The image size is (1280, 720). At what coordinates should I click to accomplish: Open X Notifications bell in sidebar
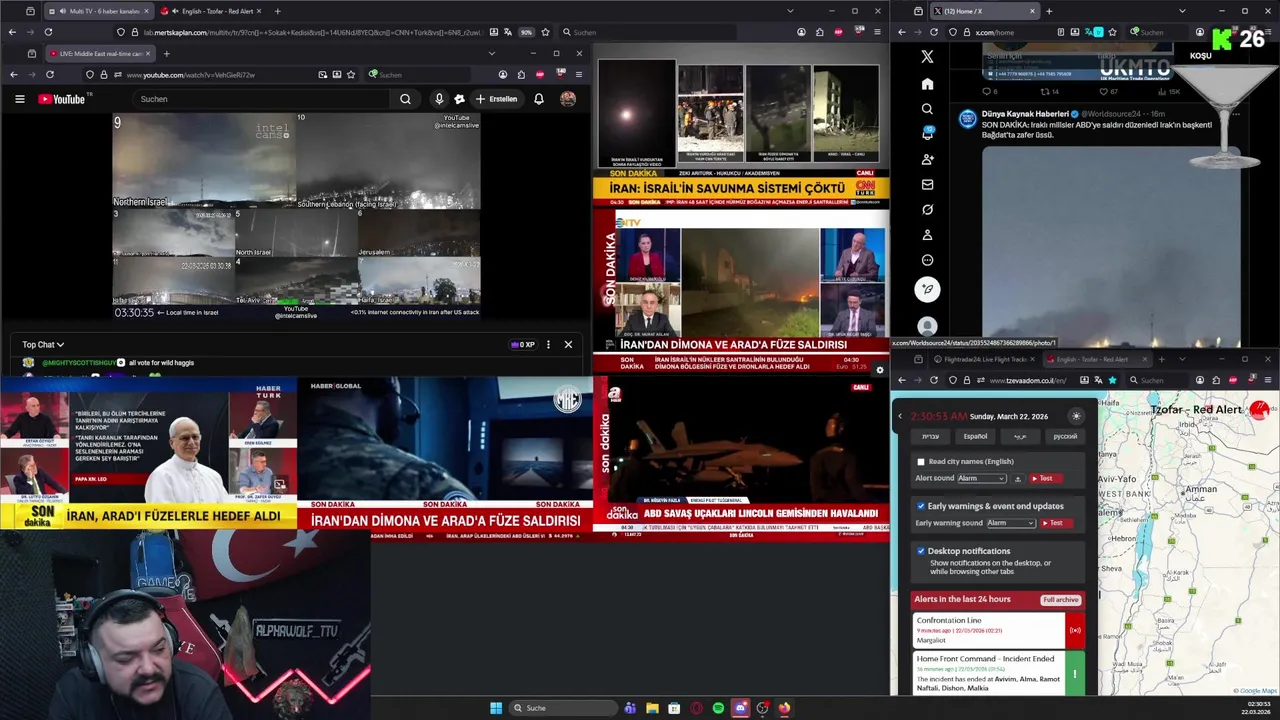coord(927,134)
